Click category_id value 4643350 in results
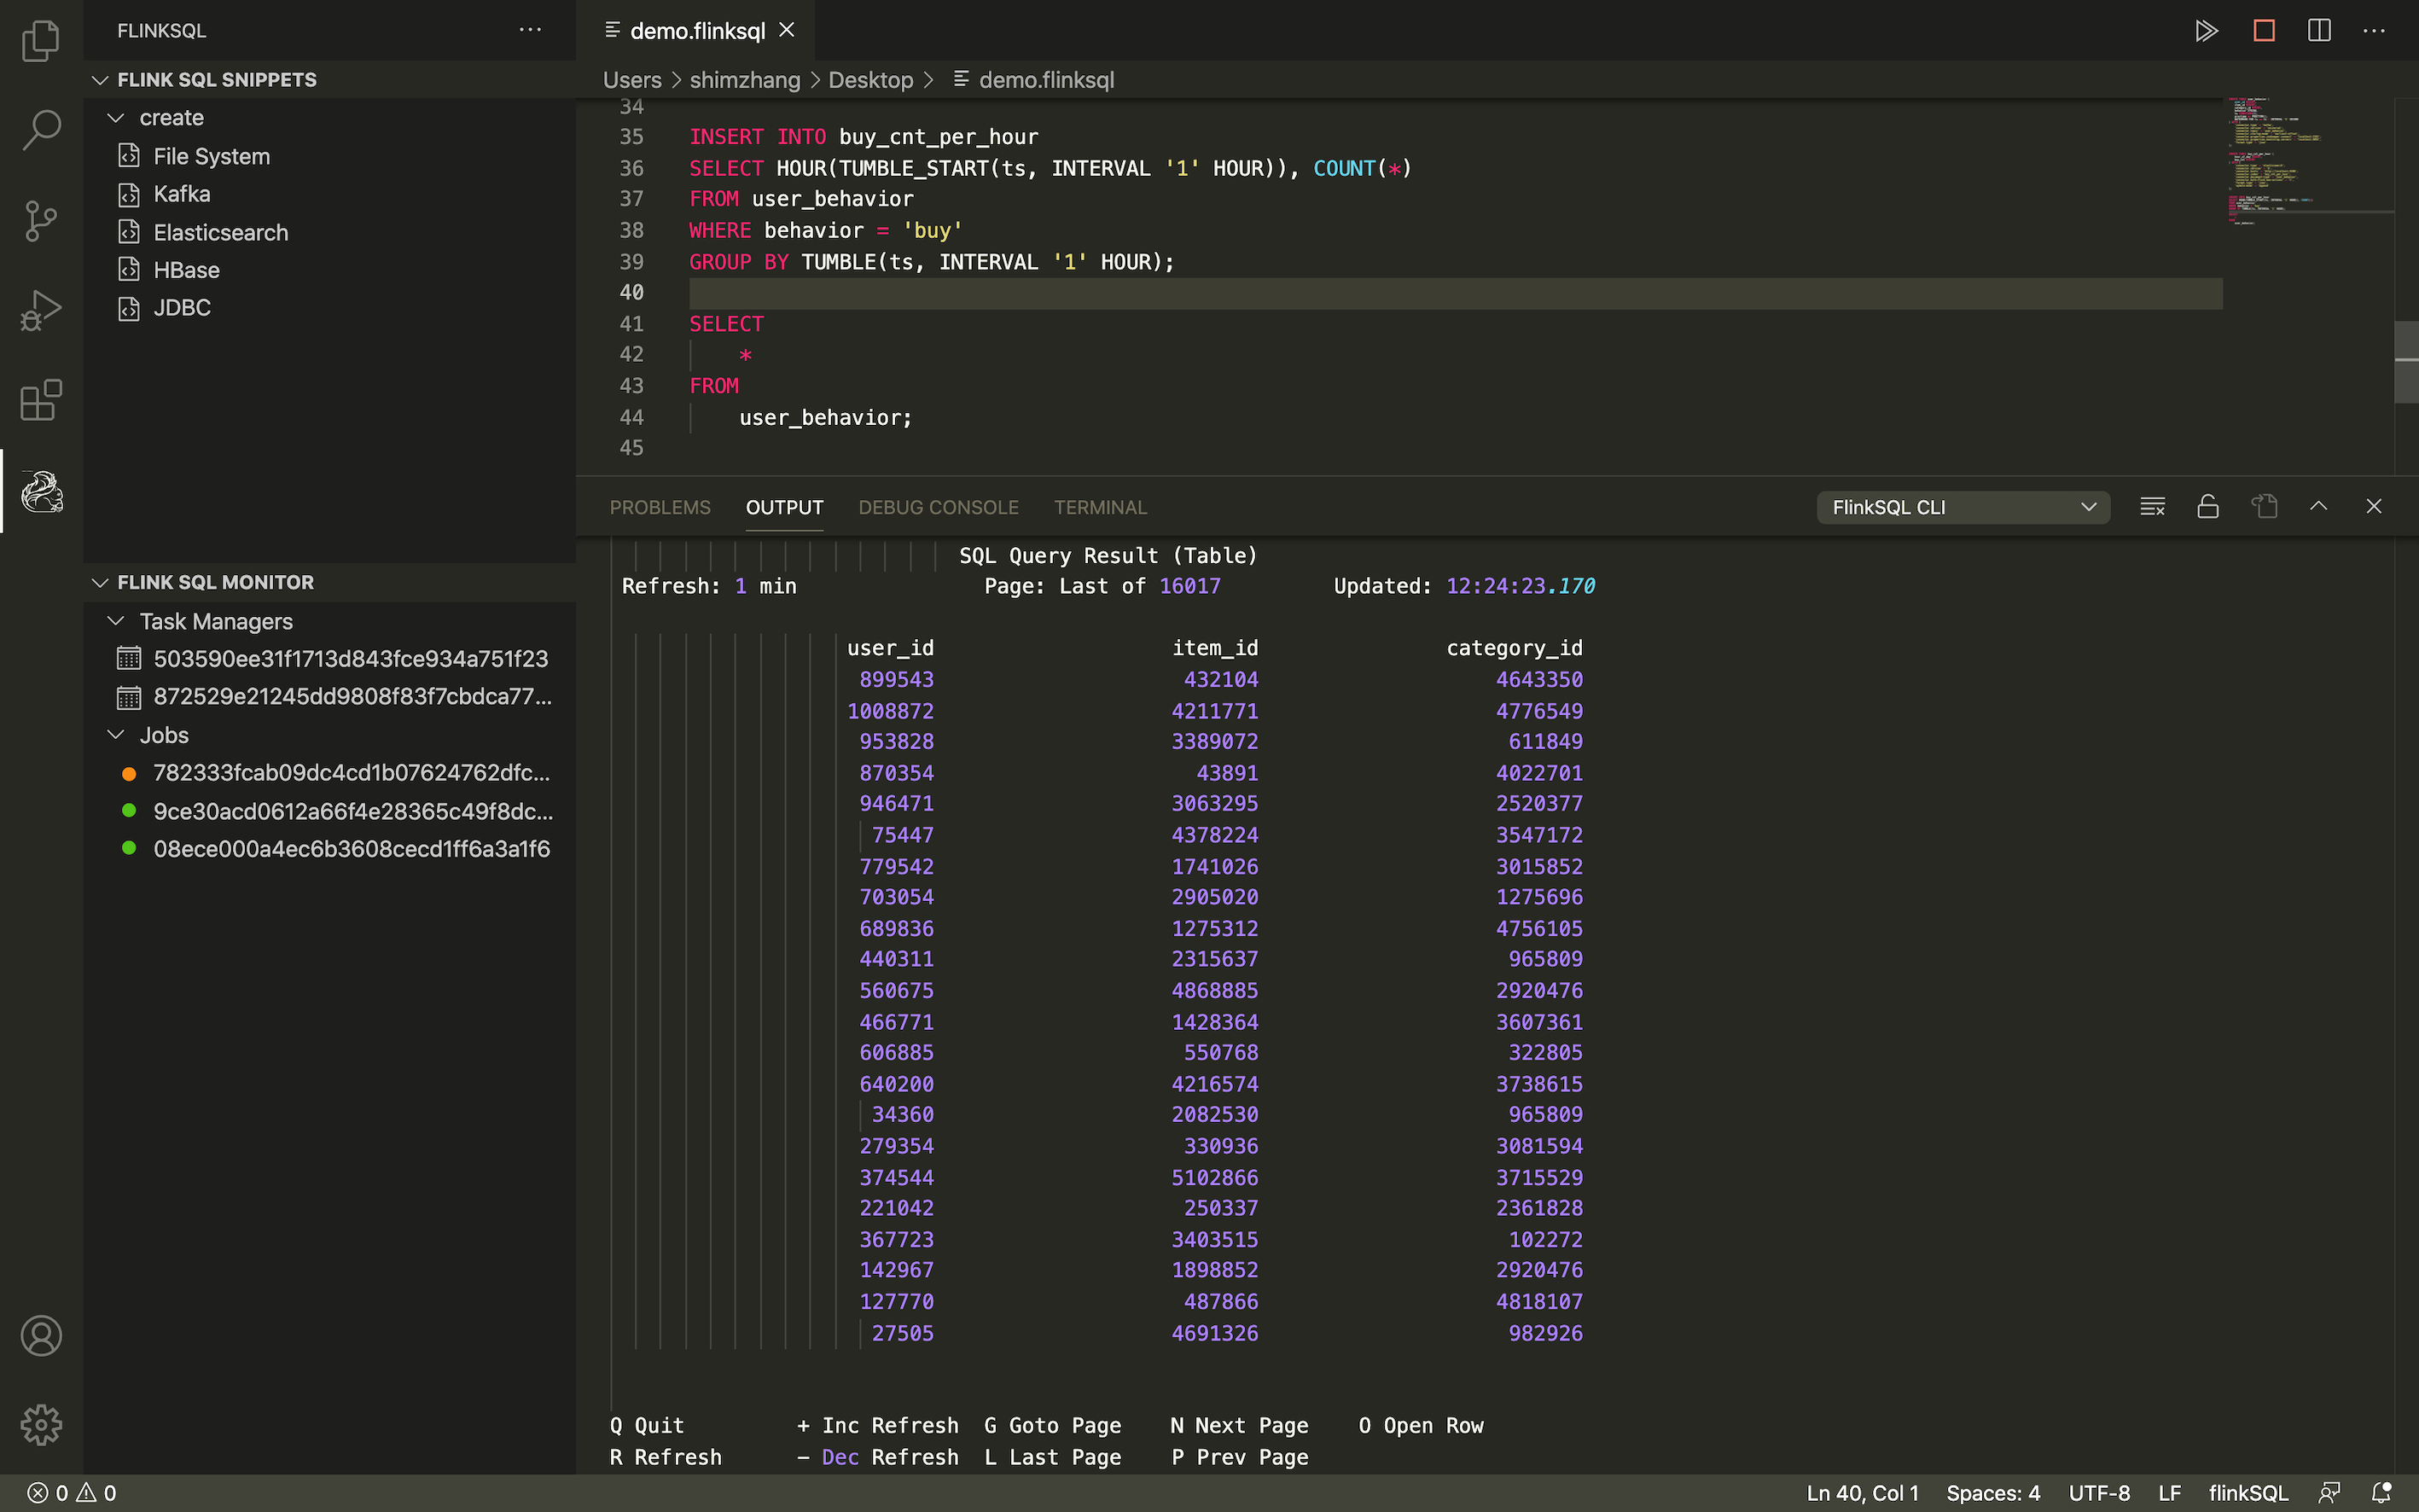Image resolution: width=2419 pixels, height=1512 pixels. click(1539, 679)
